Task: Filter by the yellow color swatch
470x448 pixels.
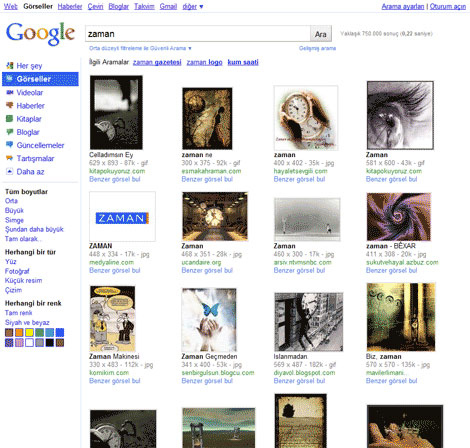Action: click(29, 332)
